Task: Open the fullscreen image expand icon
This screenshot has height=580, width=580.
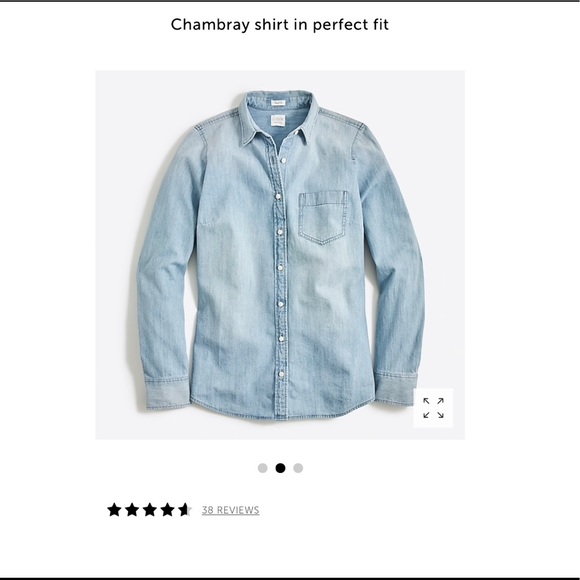Action: (433, 408)
